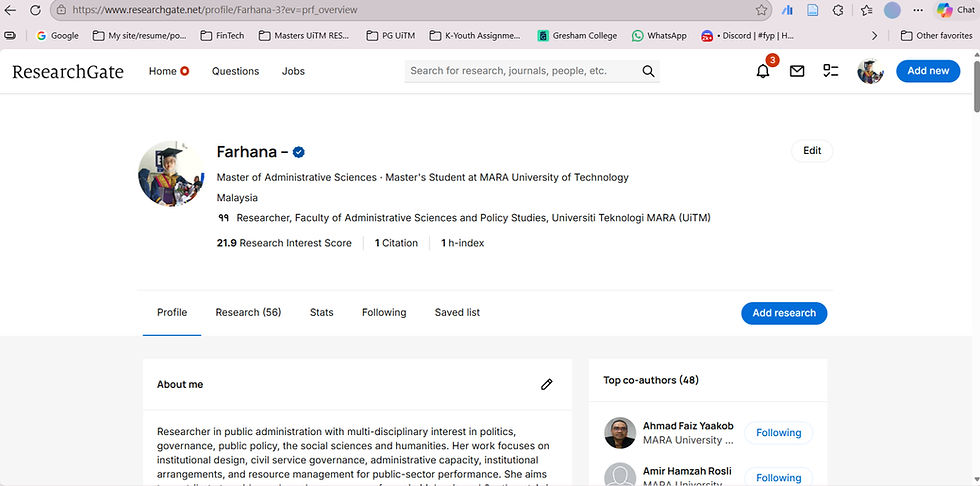Select the Profile tab

pos(172,312)
